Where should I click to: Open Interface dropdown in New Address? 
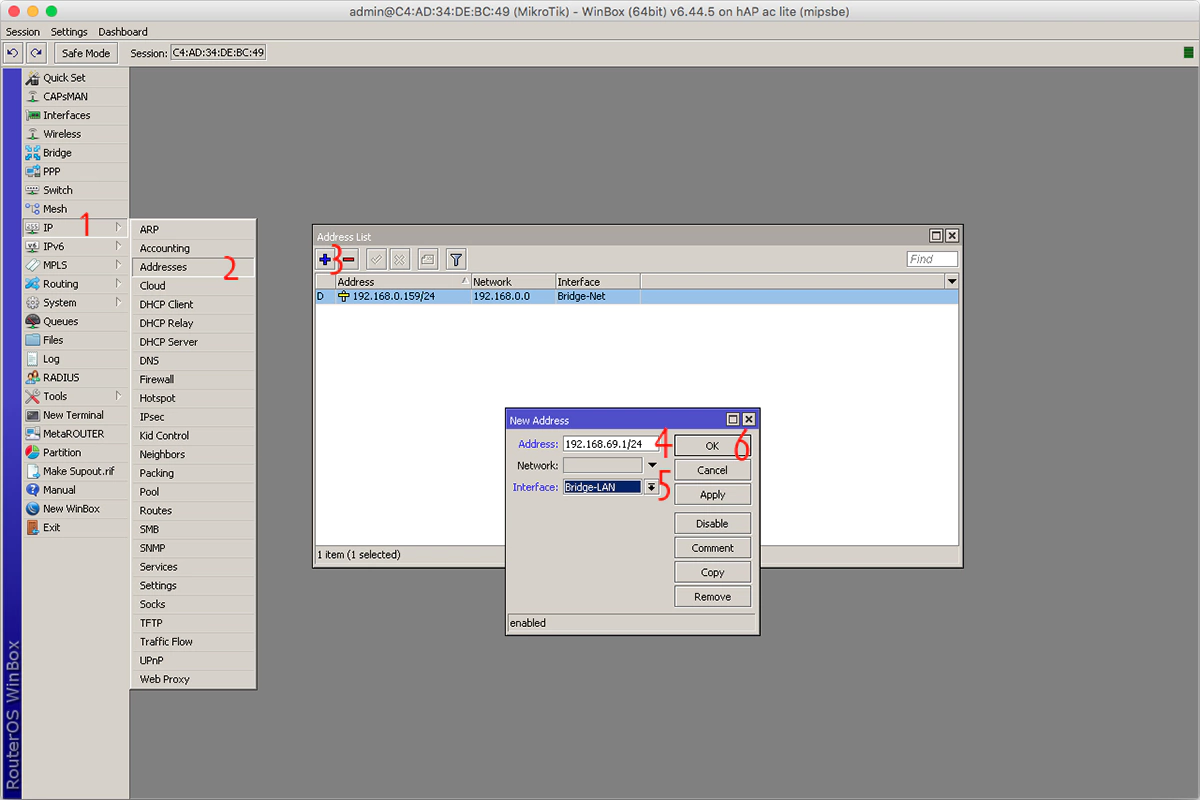point(651,487)
